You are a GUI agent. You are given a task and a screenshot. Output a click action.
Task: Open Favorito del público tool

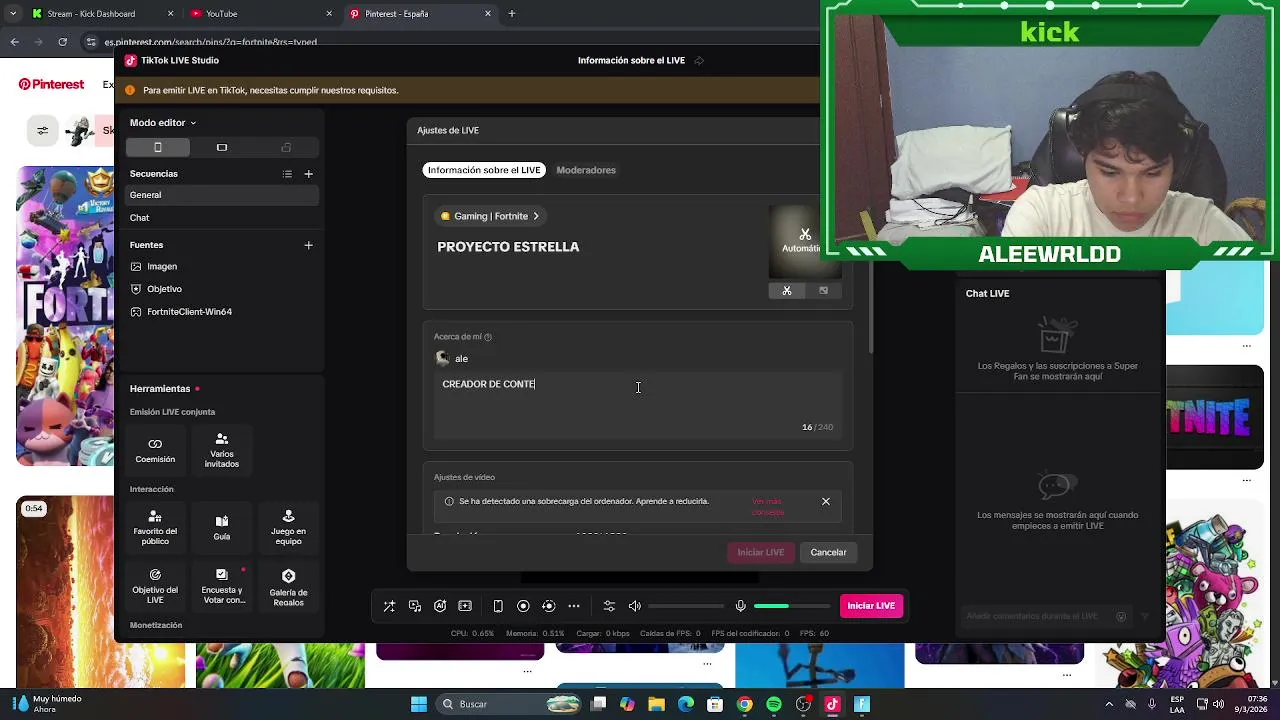pos(155,527)
